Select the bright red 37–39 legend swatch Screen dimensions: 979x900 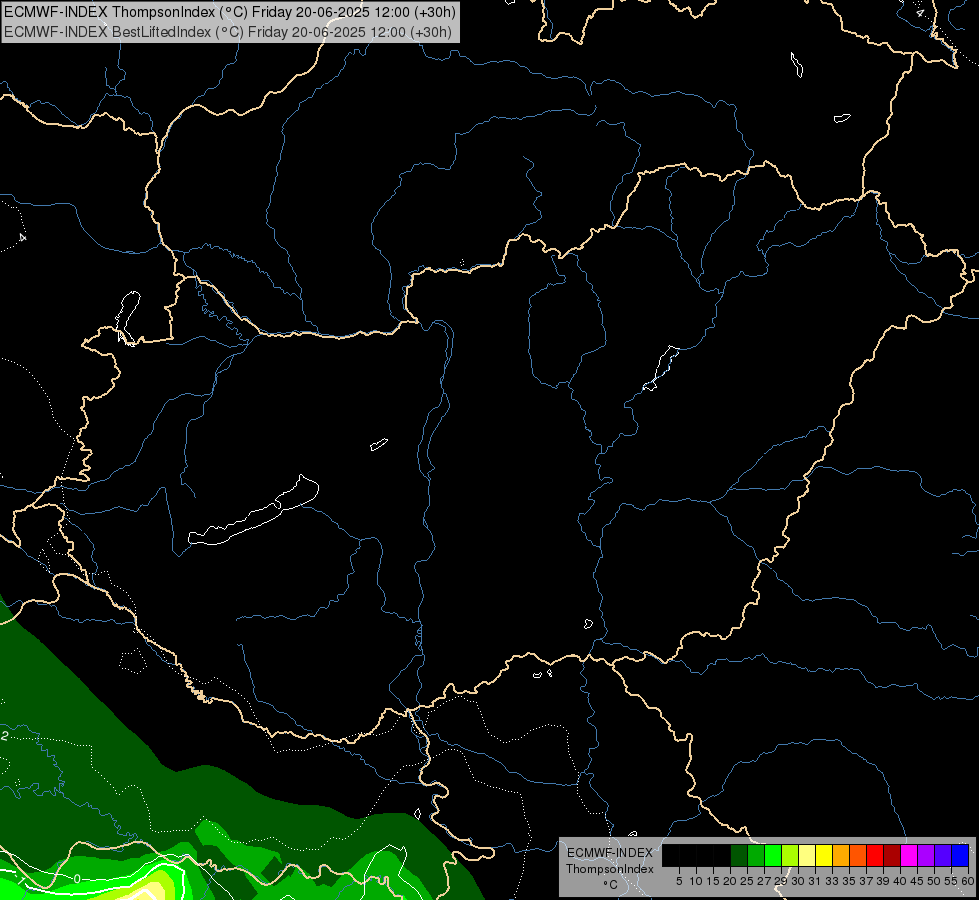click(x=875, y=855)
